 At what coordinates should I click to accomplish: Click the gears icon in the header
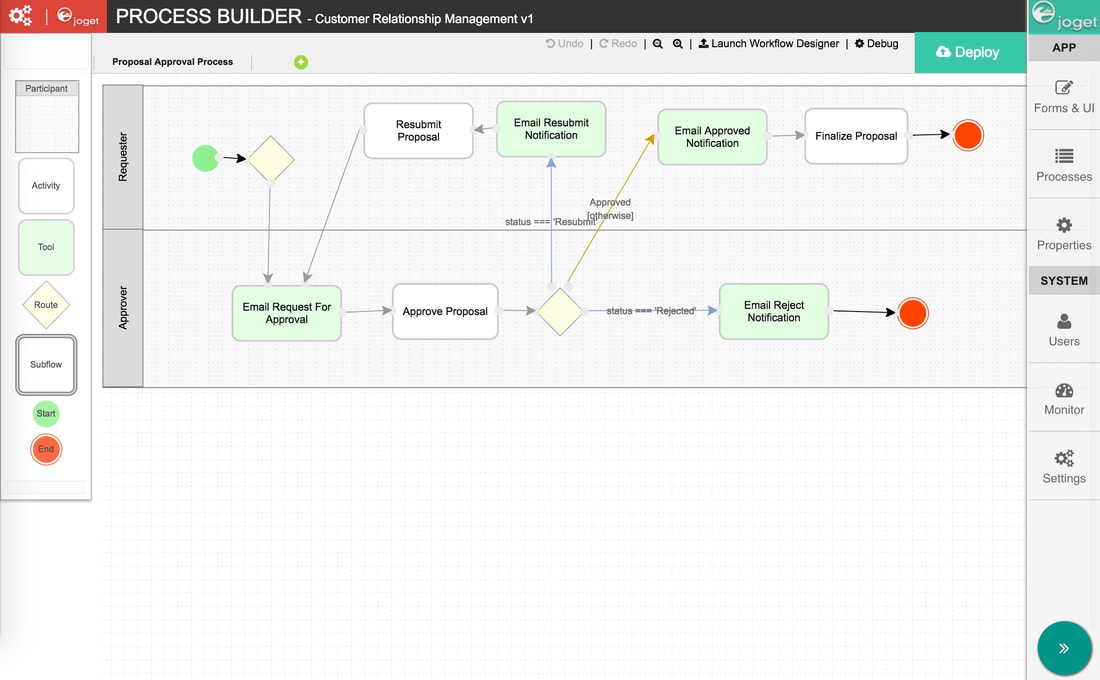tap(20, 16)
